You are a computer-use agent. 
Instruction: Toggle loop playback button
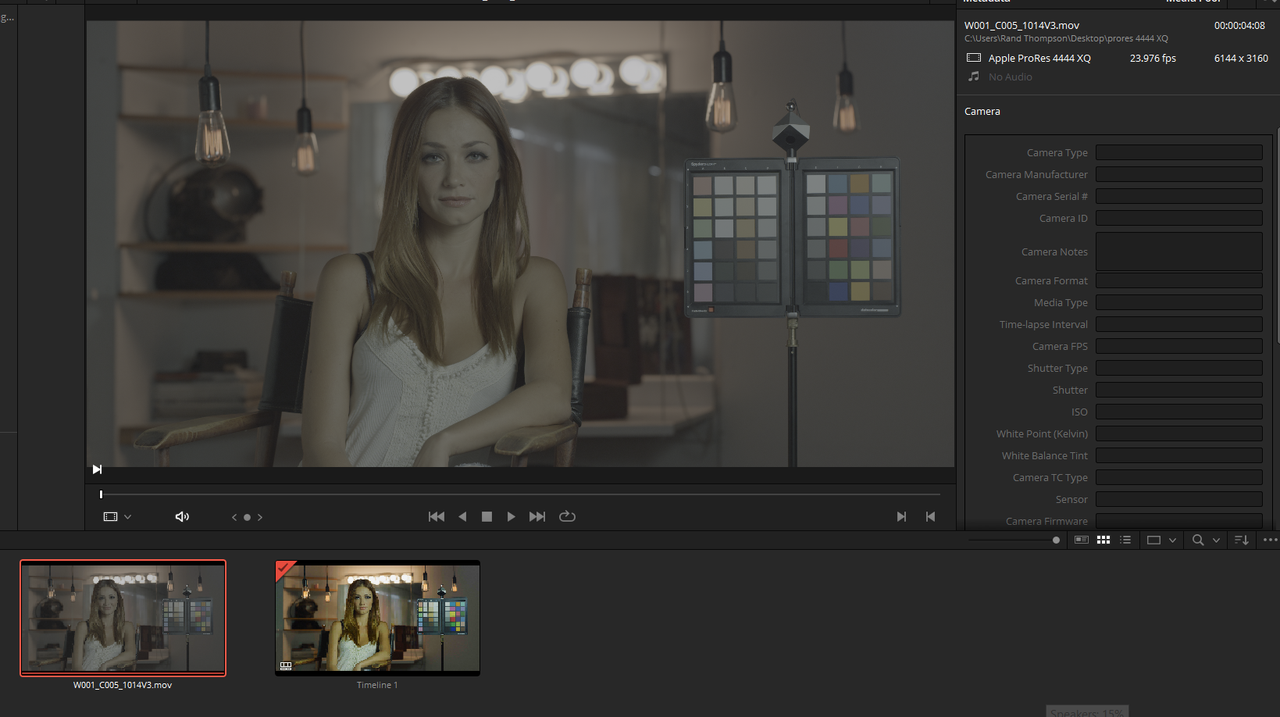point(567,516)
